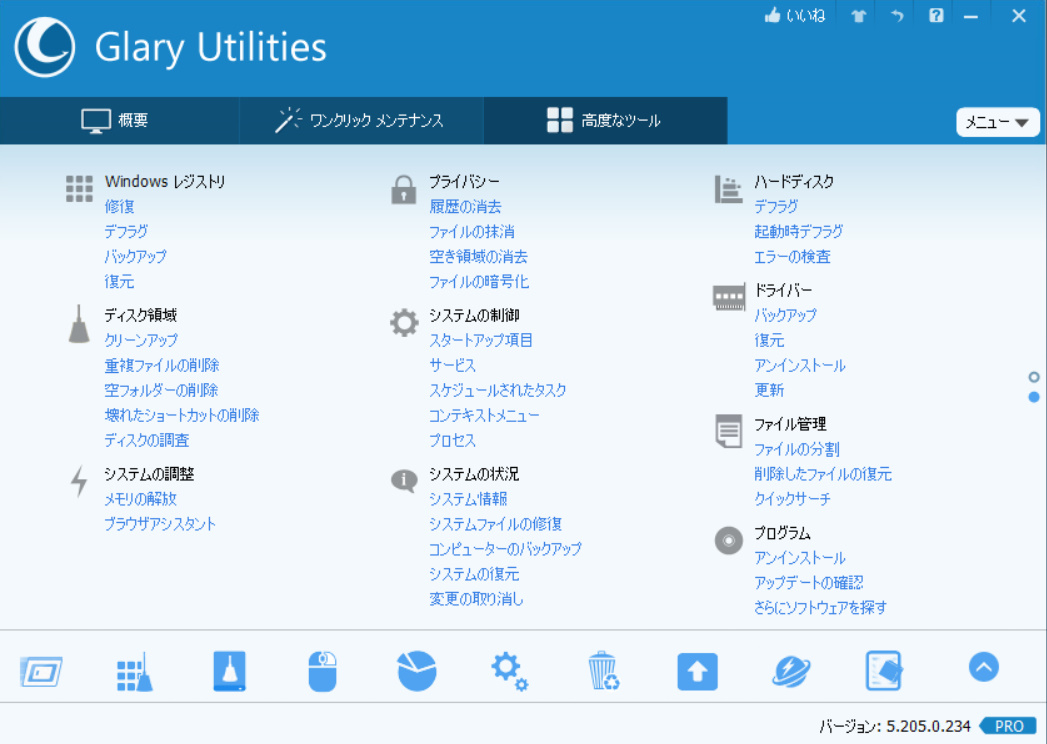The image size is (1047, 744).
Task: Open ファイルの抹消 link
Action: point(471,232)
